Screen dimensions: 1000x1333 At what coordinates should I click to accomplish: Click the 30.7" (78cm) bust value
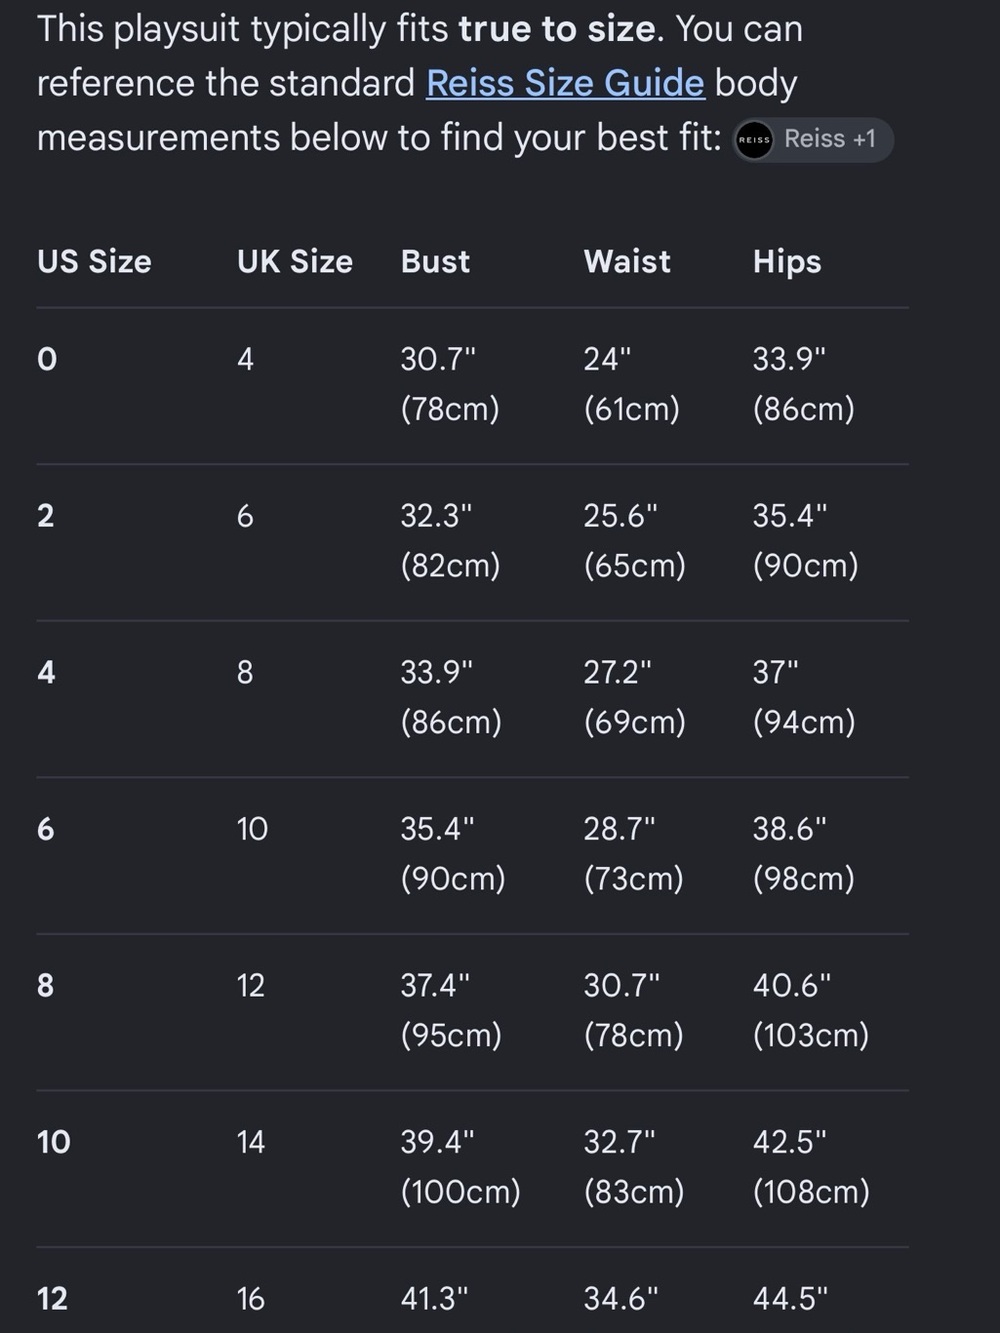450,384
